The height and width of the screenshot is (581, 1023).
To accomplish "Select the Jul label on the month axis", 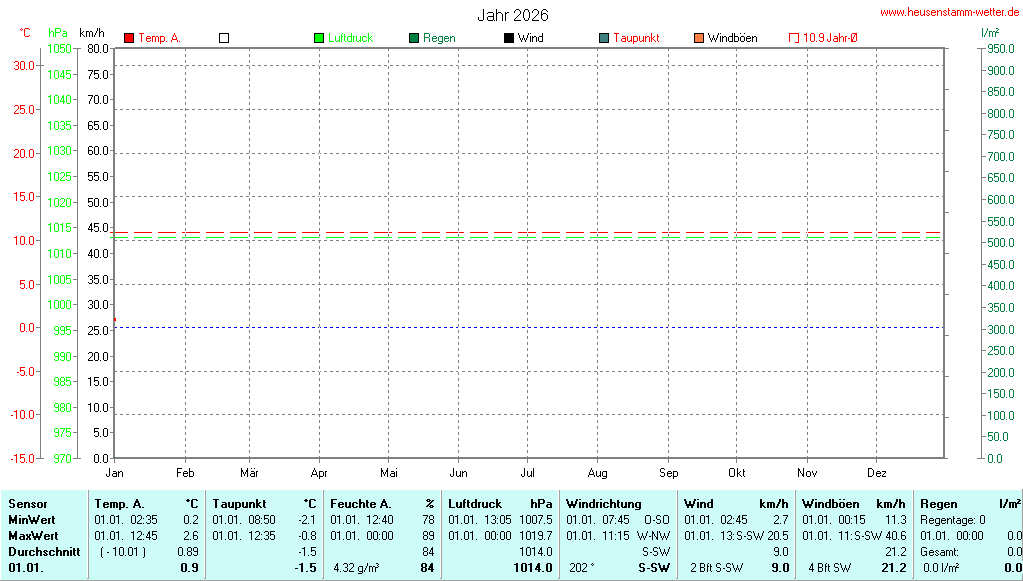I will [528, 472].
